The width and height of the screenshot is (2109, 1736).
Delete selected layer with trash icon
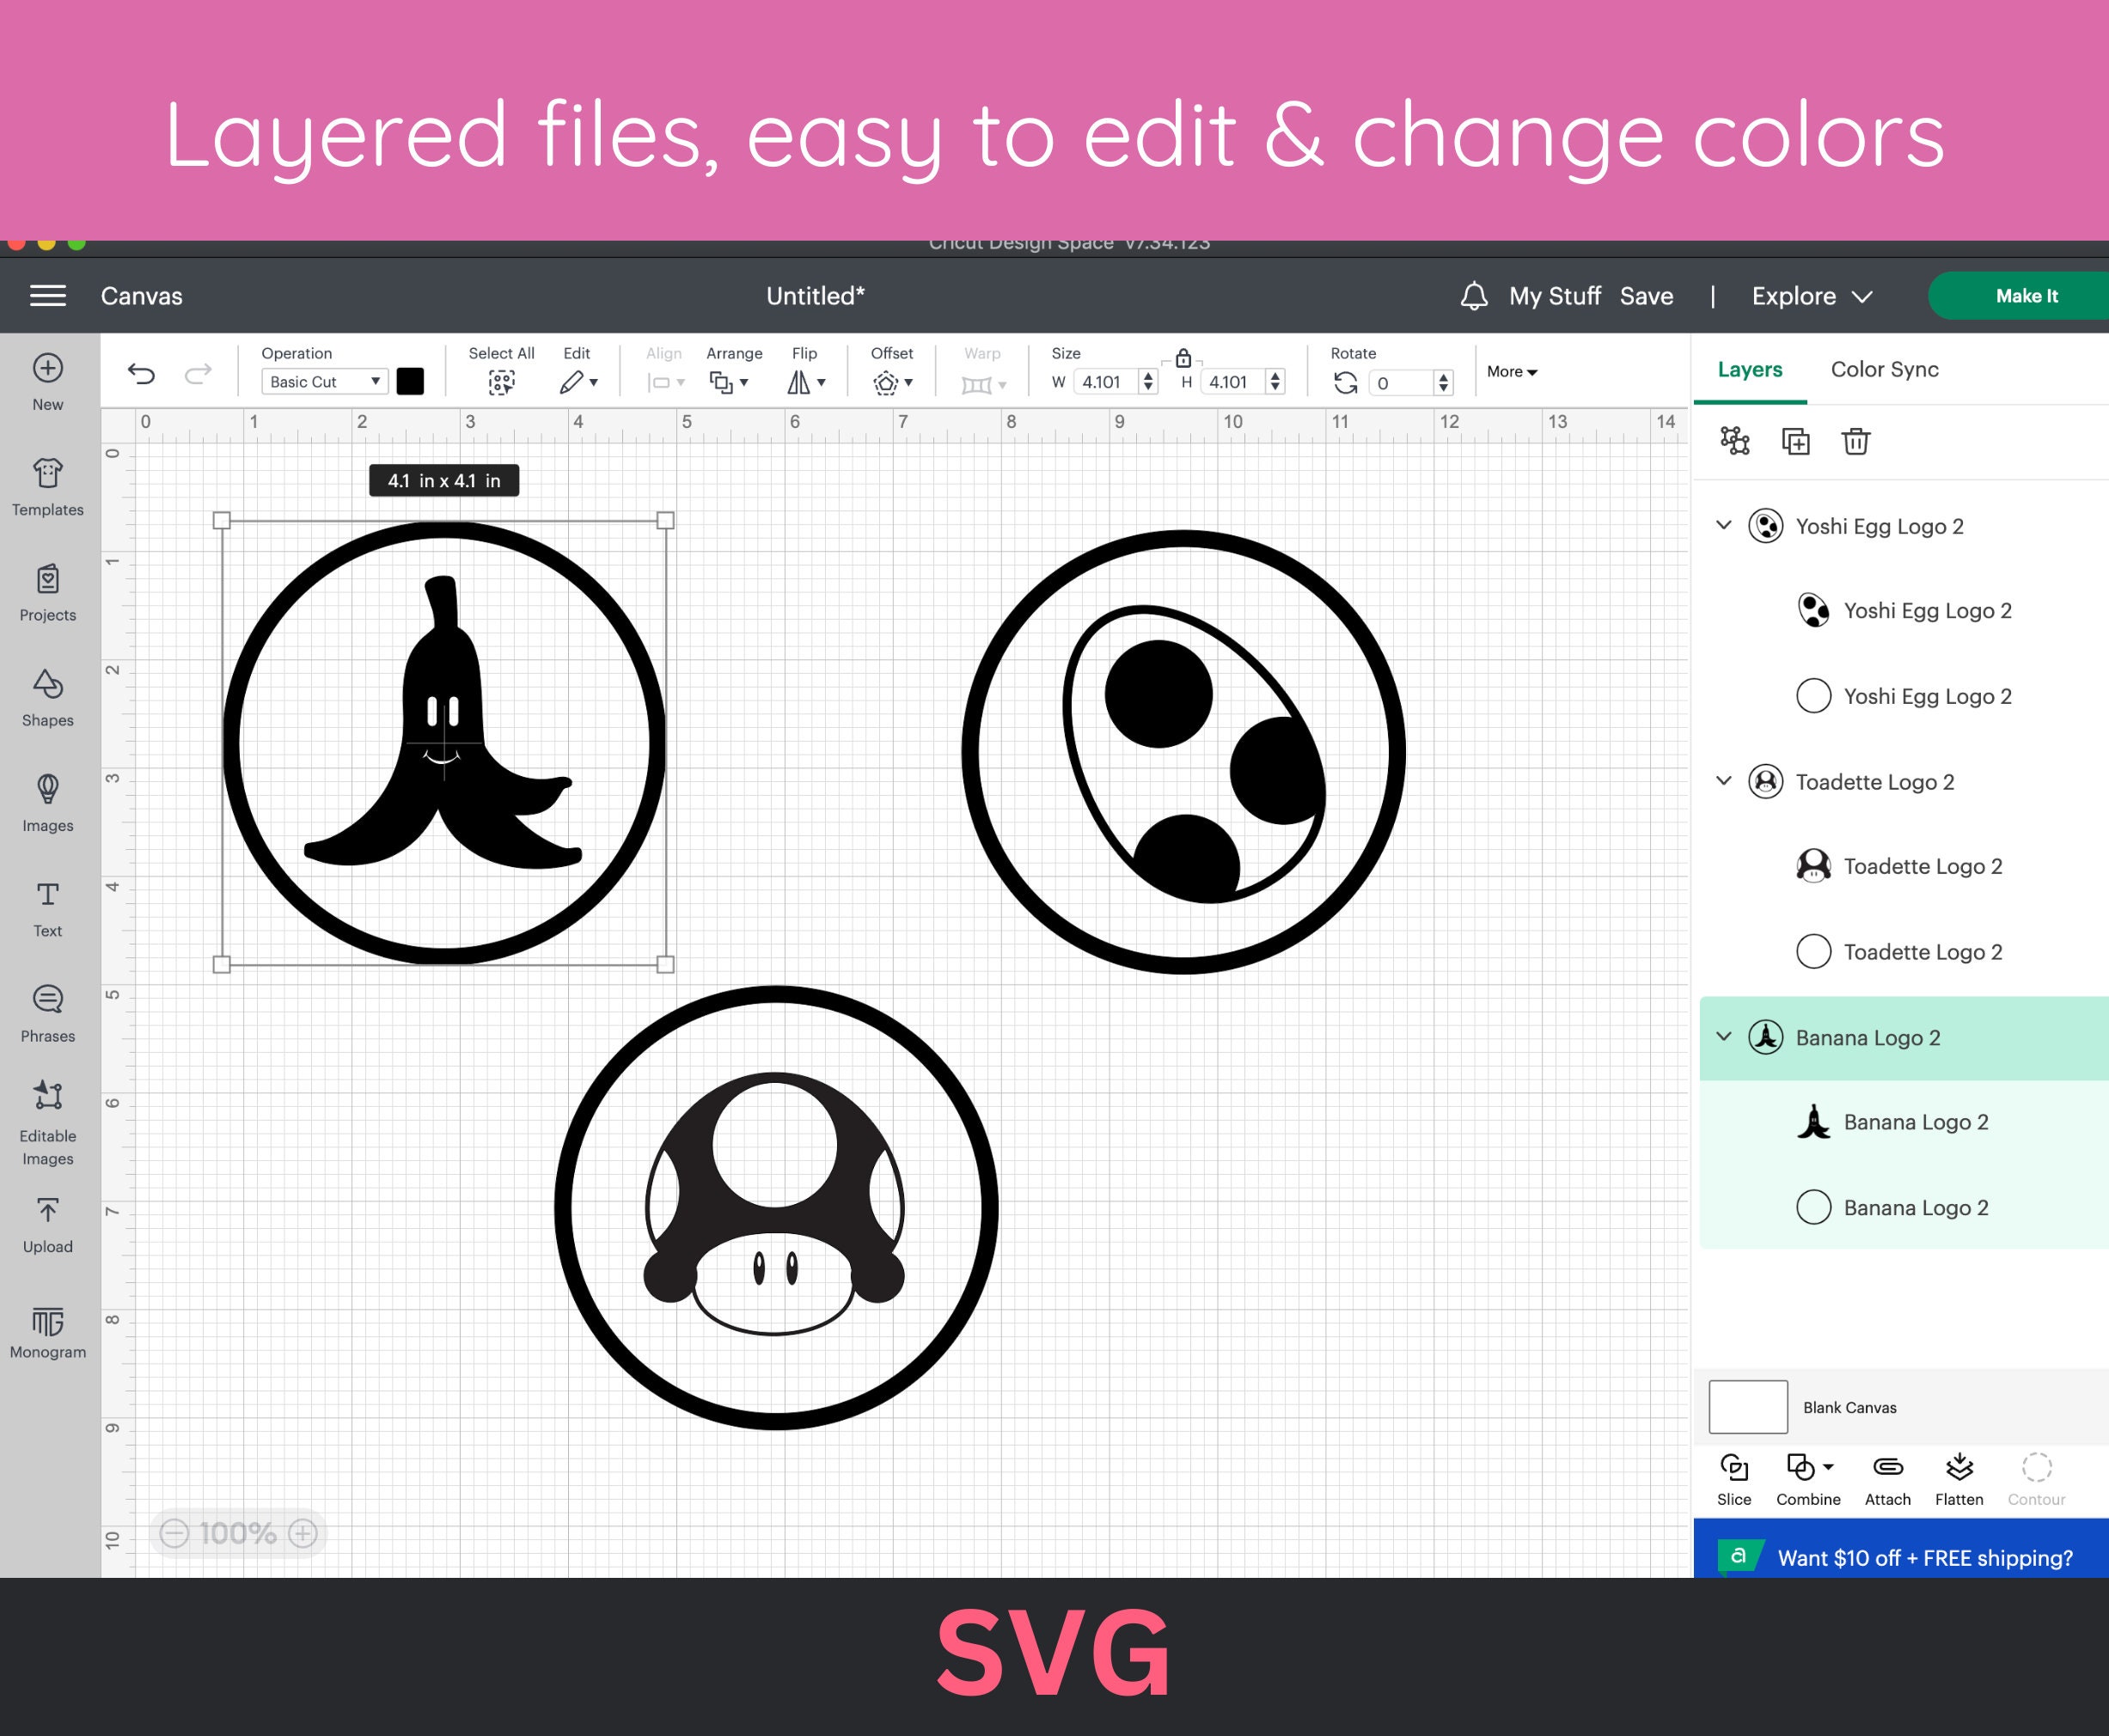1855,441
